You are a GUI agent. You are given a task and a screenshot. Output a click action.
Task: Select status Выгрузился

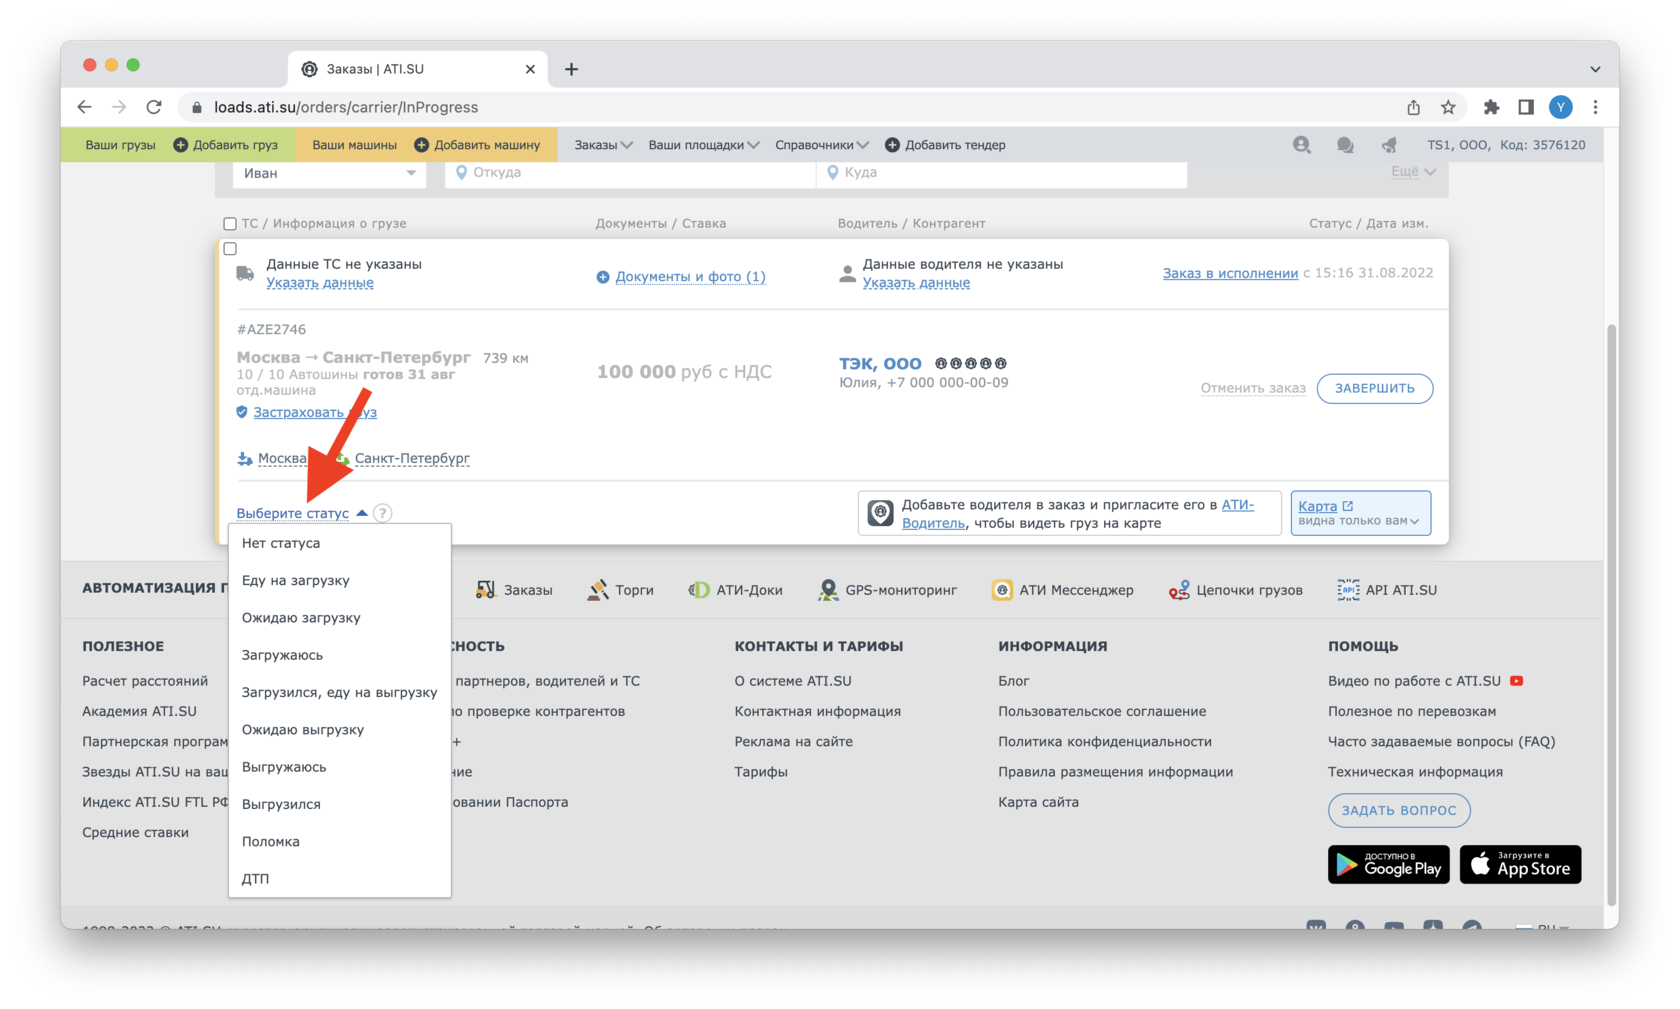[340, 804]
